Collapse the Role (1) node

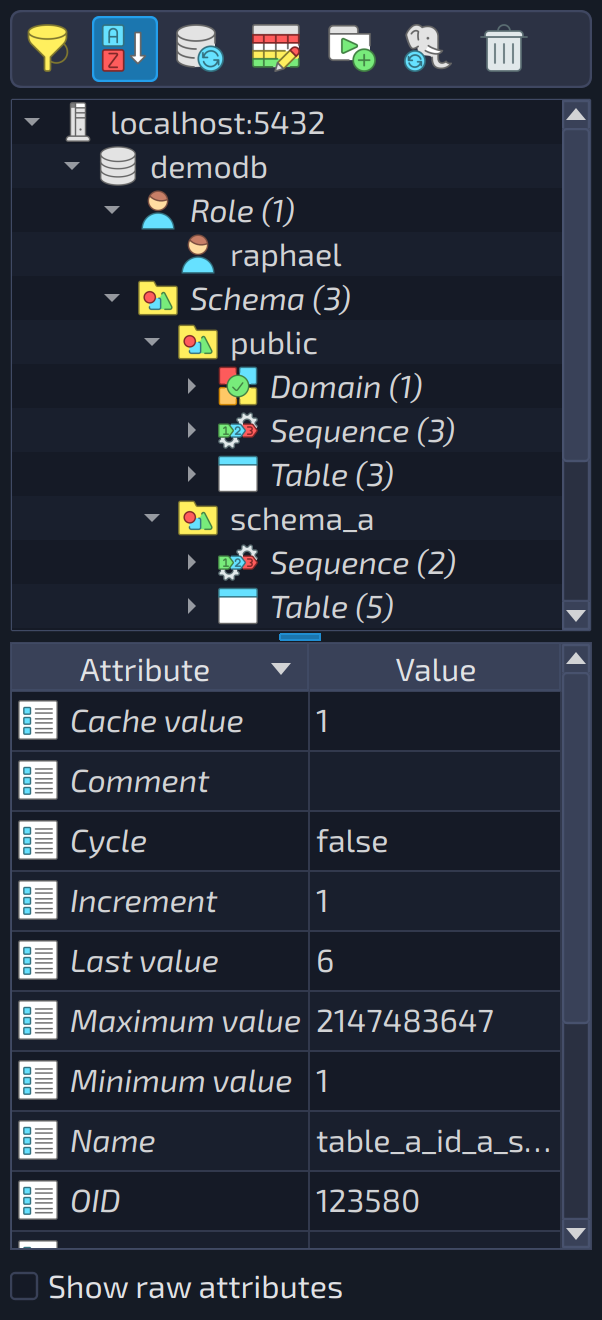pos(113,211)
